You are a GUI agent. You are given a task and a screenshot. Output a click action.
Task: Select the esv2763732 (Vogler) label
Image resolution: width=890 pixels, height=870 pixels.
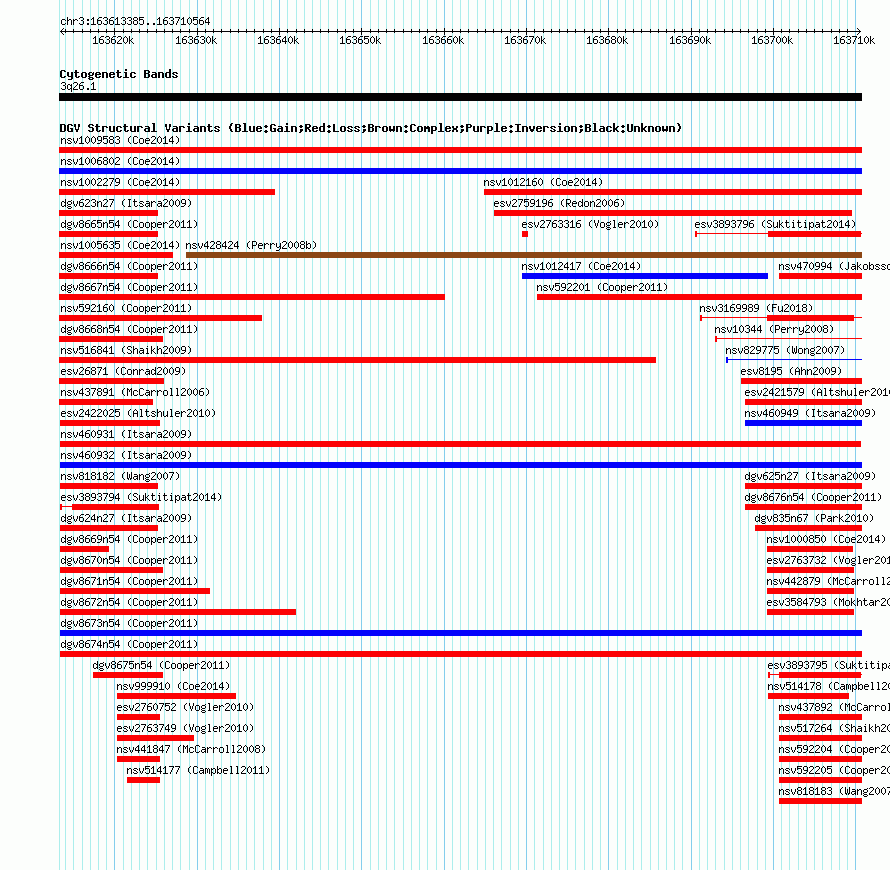click(828, 560)
